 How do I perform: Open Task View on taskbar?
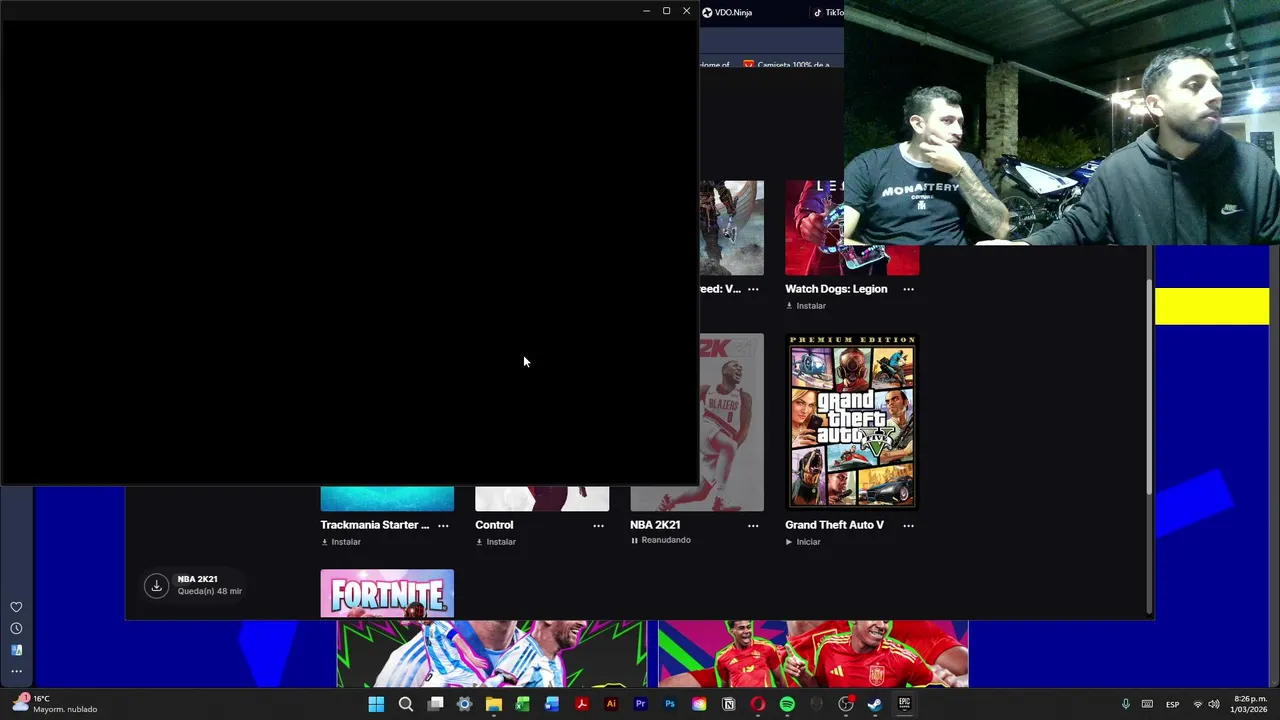point(435,704)
